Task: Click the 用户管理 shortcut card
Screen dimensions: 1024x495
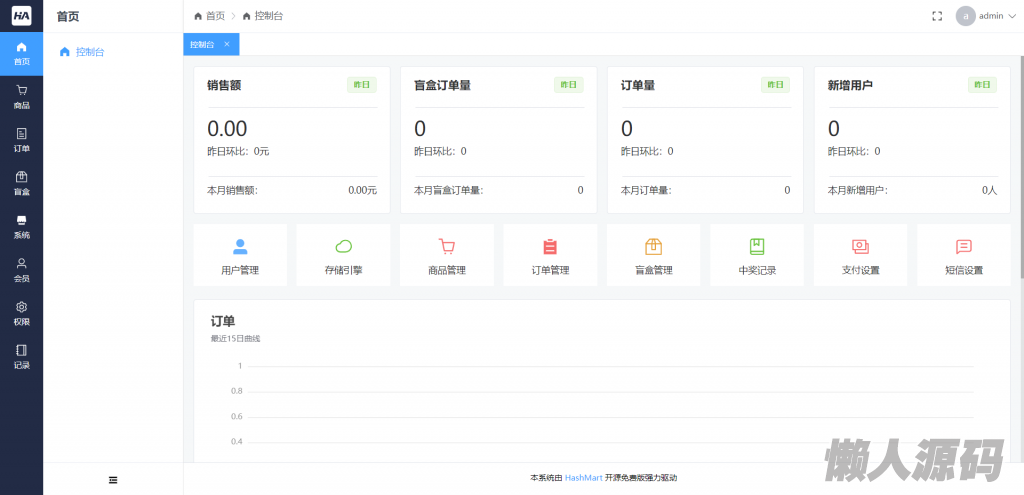Action: [x=240, y=256]
